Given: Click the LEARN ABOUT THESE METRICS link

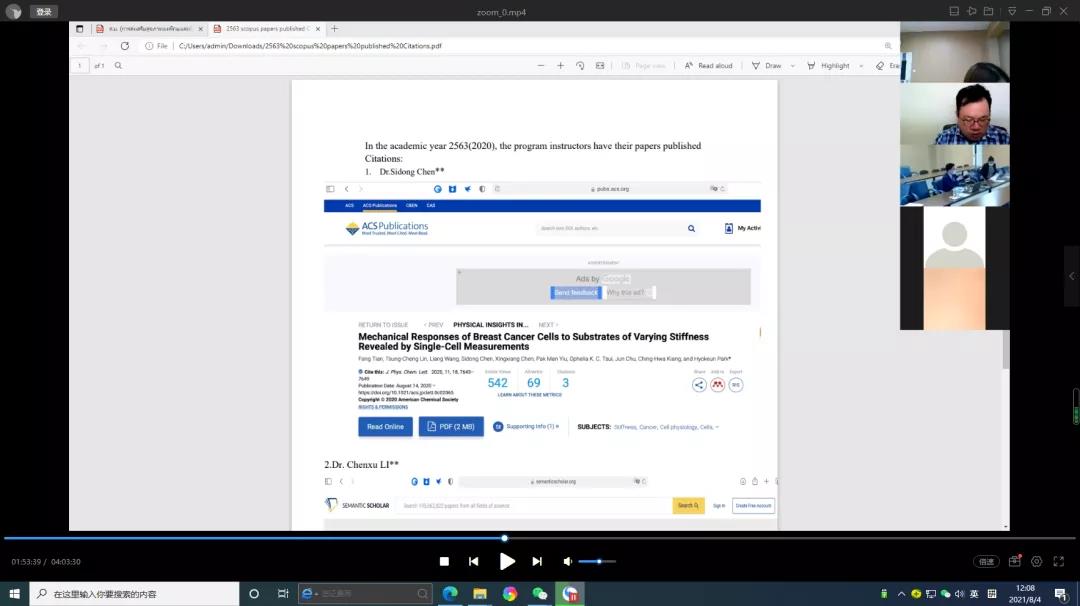Looking at the screenshot, I should [x=530, y=395].
